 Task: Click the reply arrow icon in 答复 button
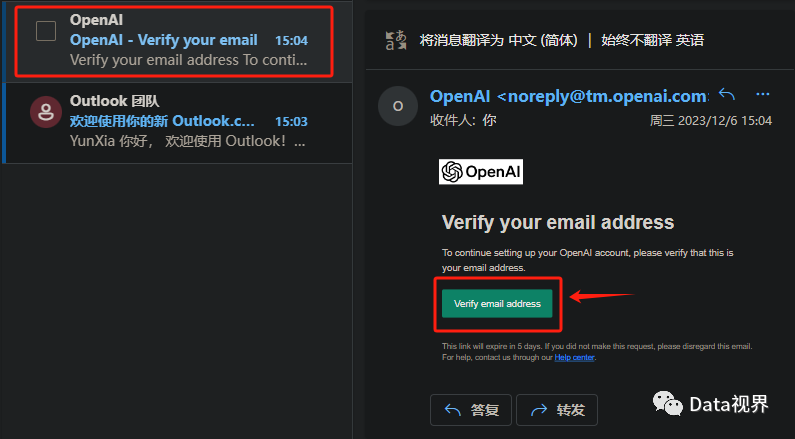453,410
